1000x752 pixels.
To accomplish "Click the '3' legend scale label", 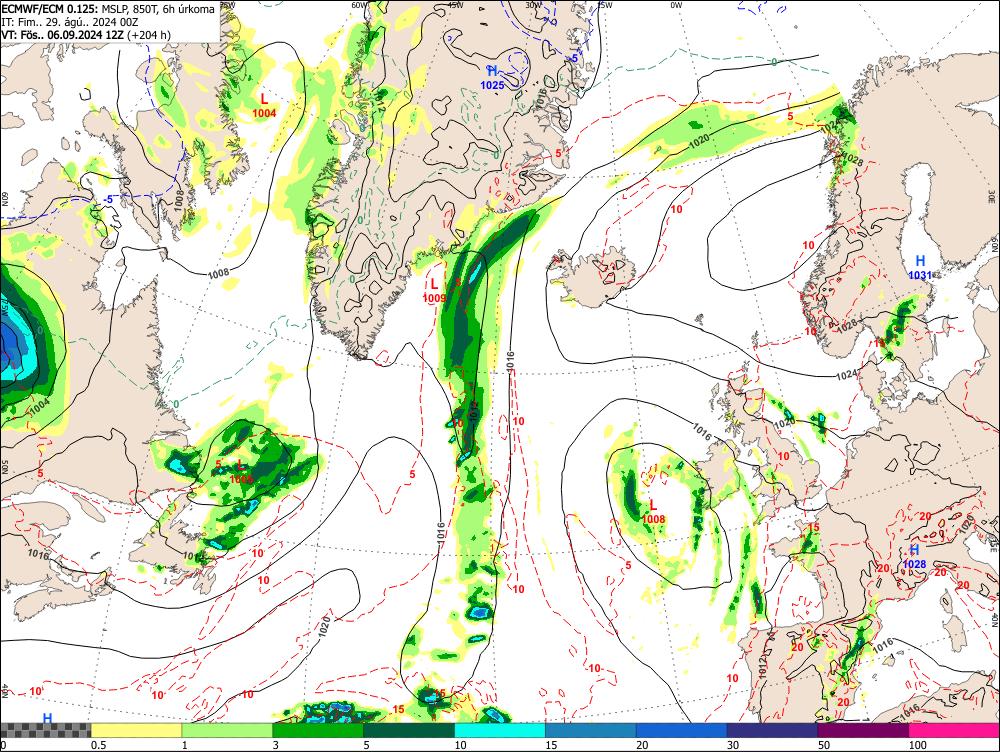I will pyautogui.click(x=276, y=745).
